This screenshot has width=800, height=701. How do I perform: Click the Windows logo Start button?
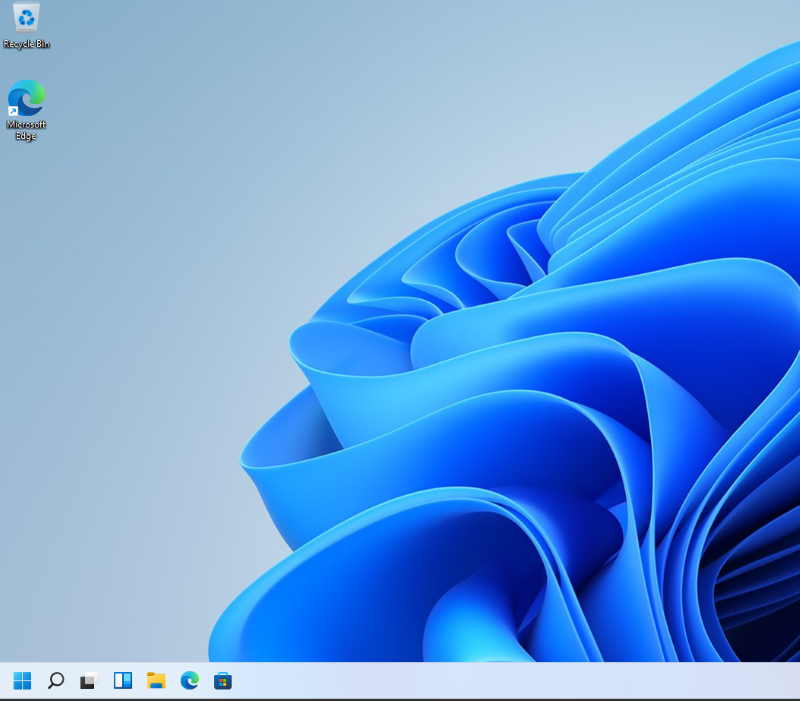24,680
